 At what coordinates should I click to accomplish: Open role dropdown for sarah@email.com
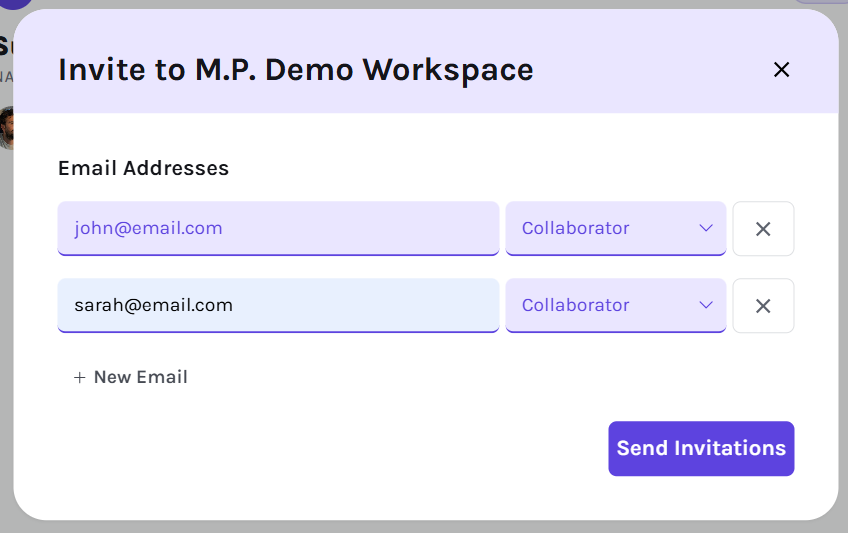615,306
